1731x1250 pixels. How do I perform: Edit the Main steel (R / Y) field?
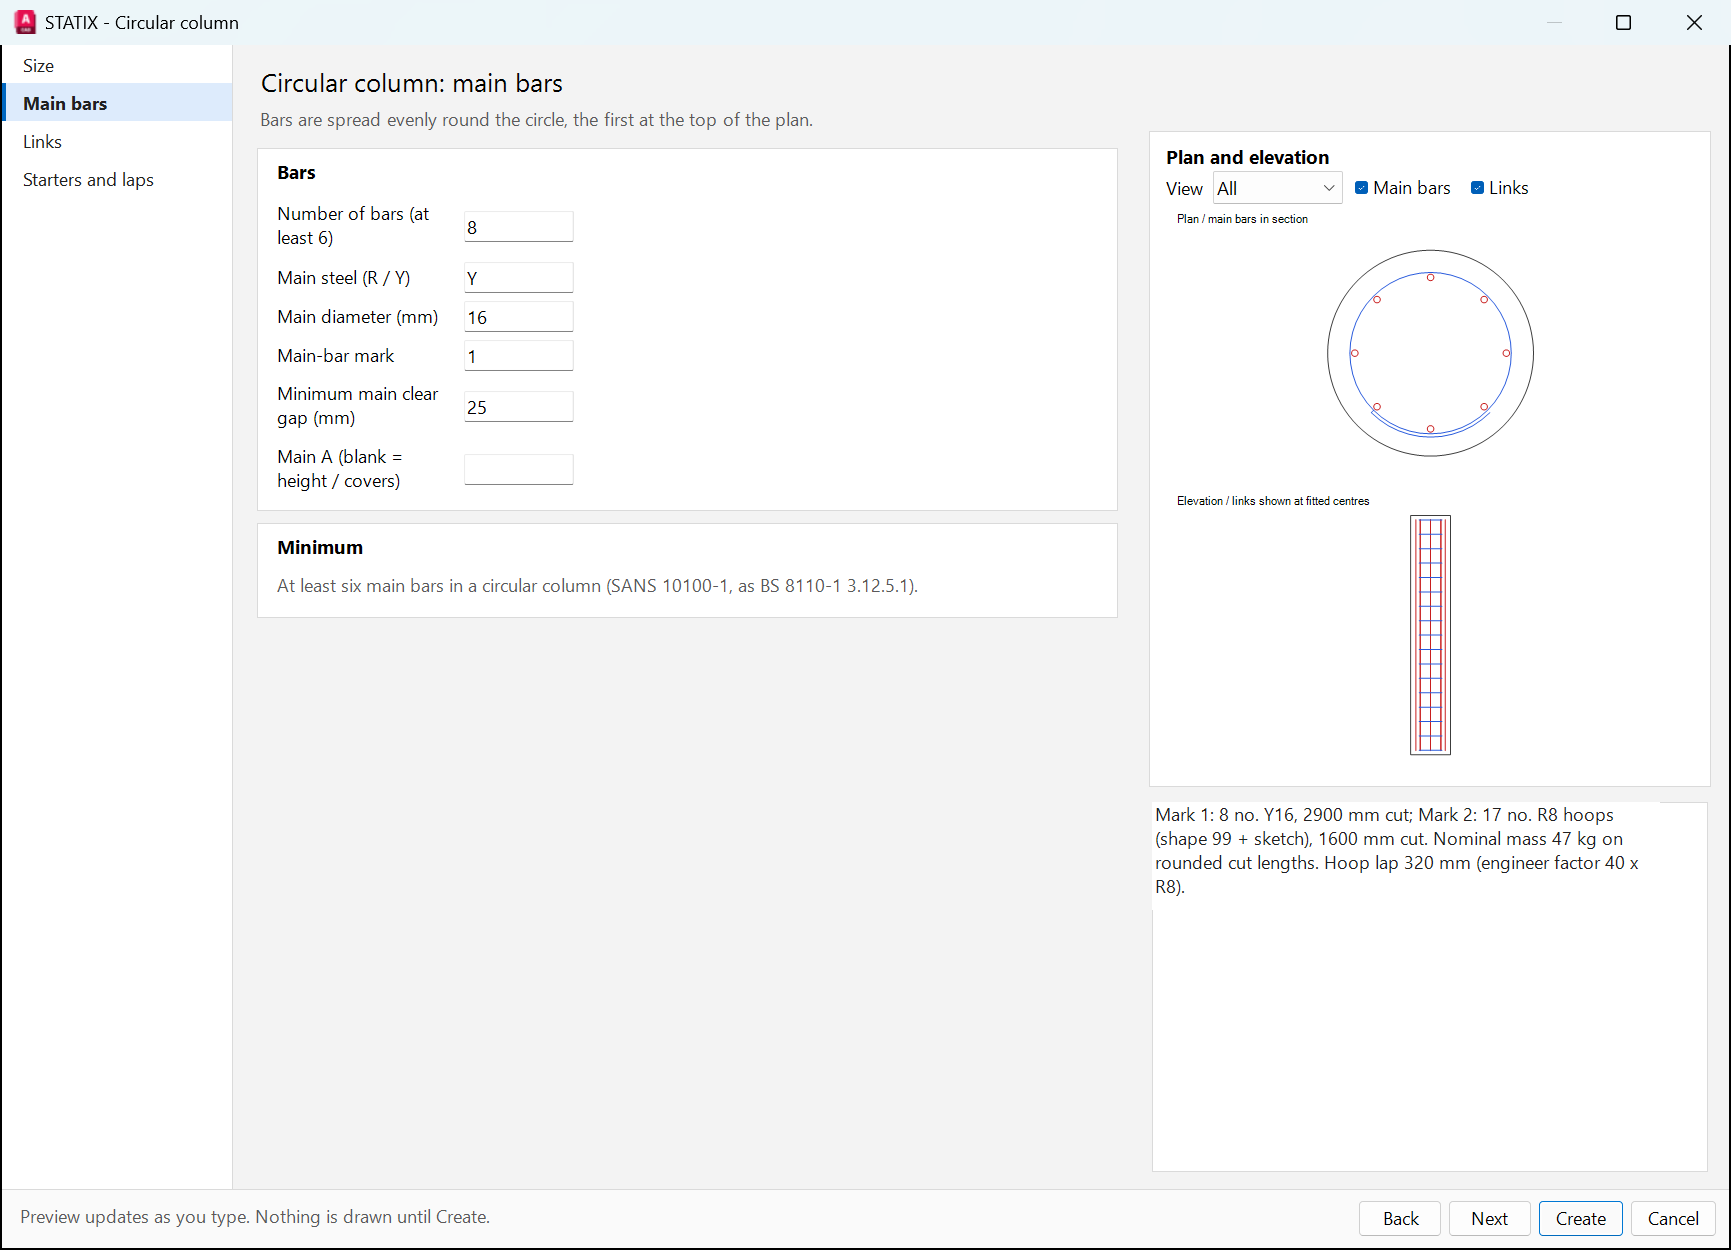[x=518, y=278]
